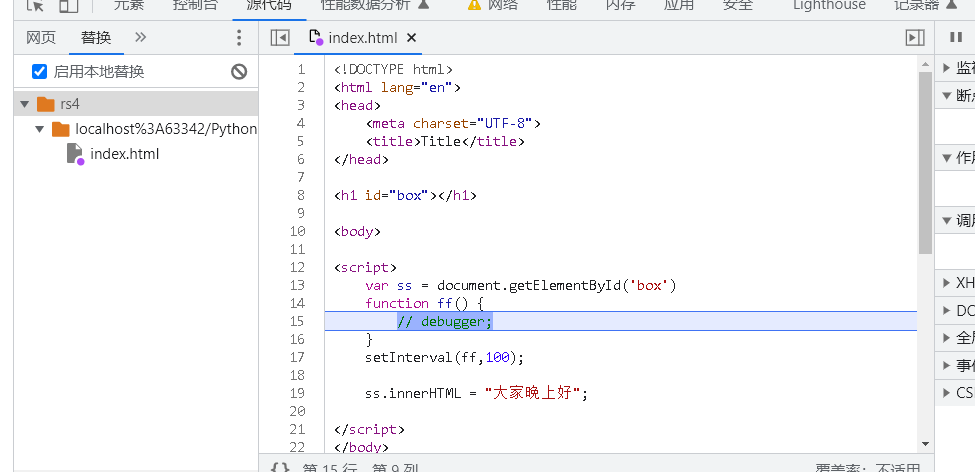Select the 替换 navigator tab
The width and height of the screenshot is (975, 472).
click(96, 38)
